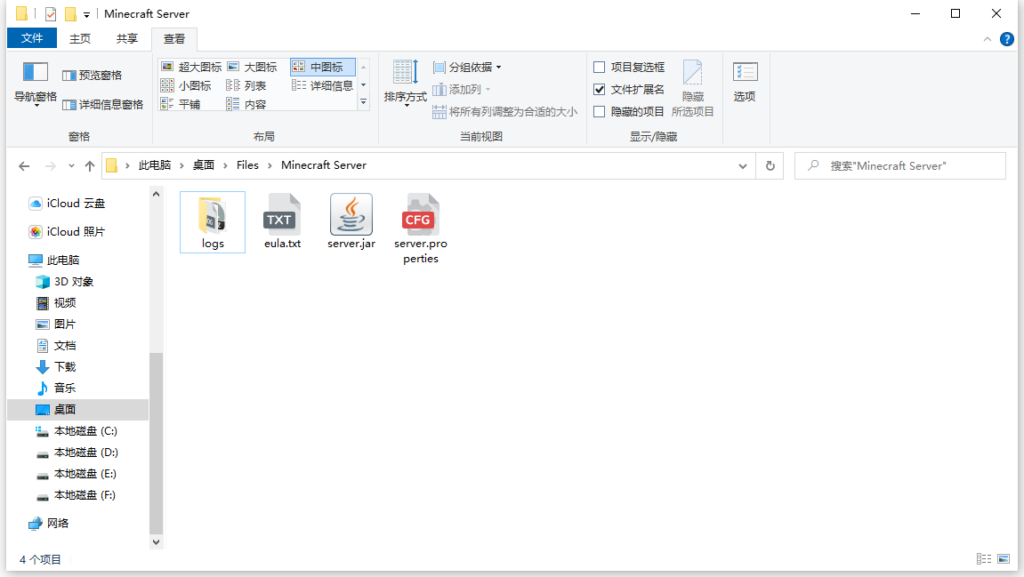Select Medium icons (中图标) layout
This screenshot has height=577, width=1024.
[323, 67]
